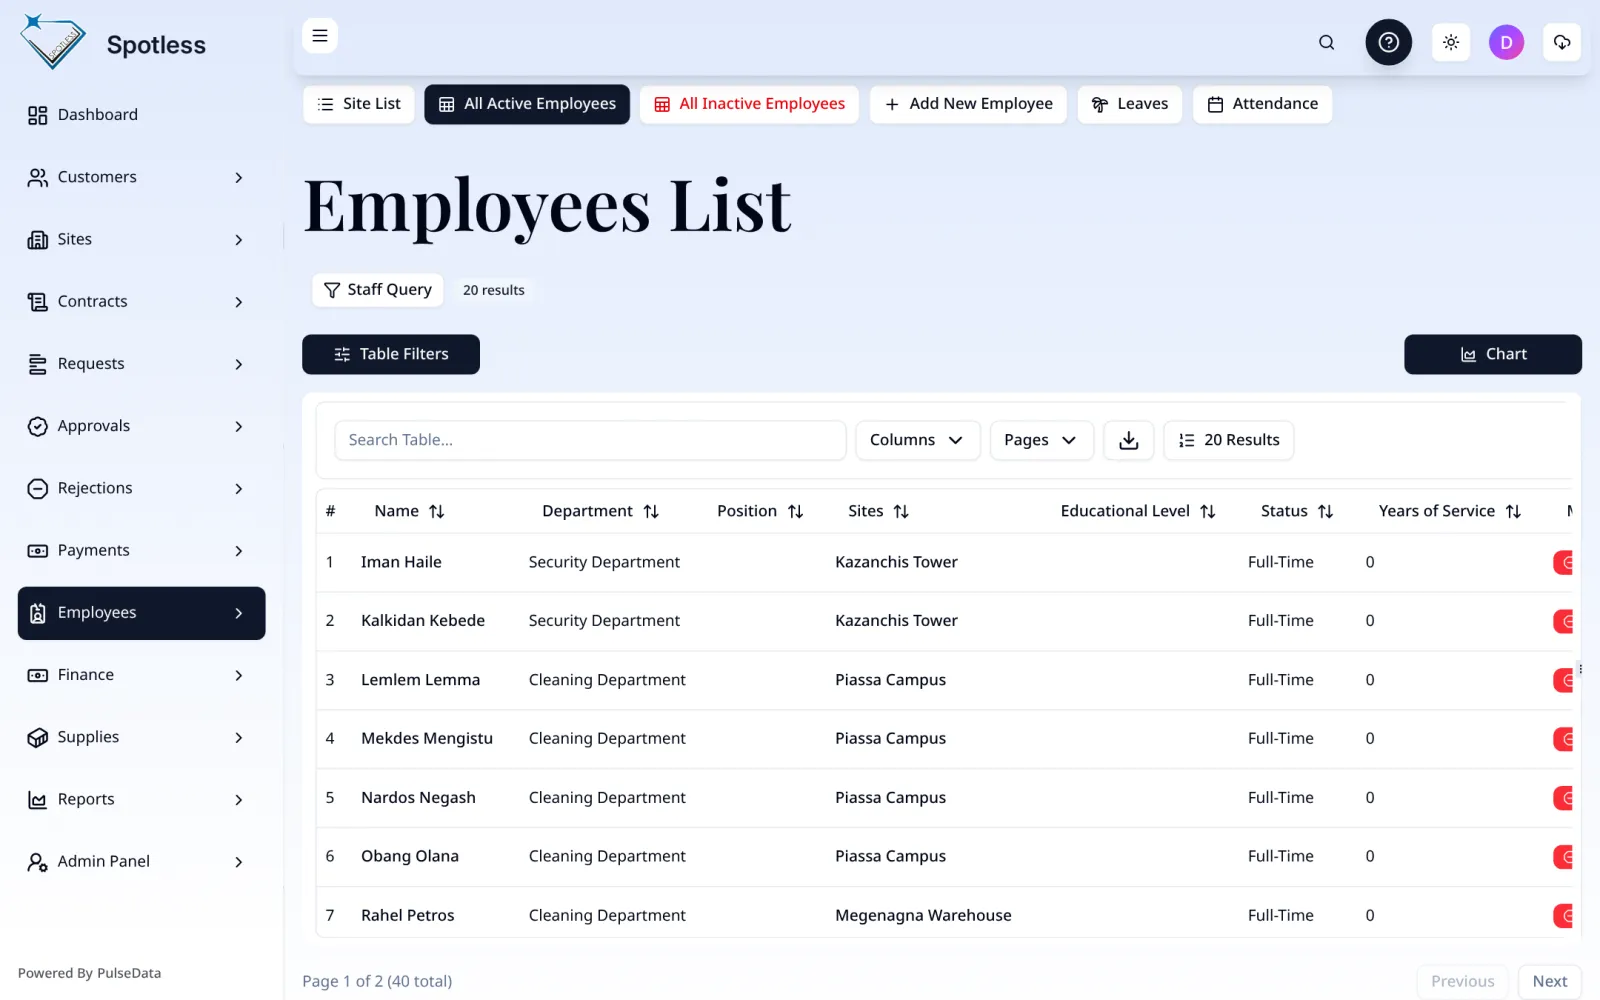
Task: Click the Powered By PulseData text
Action: pyautogui.click(x=89, y=973)
